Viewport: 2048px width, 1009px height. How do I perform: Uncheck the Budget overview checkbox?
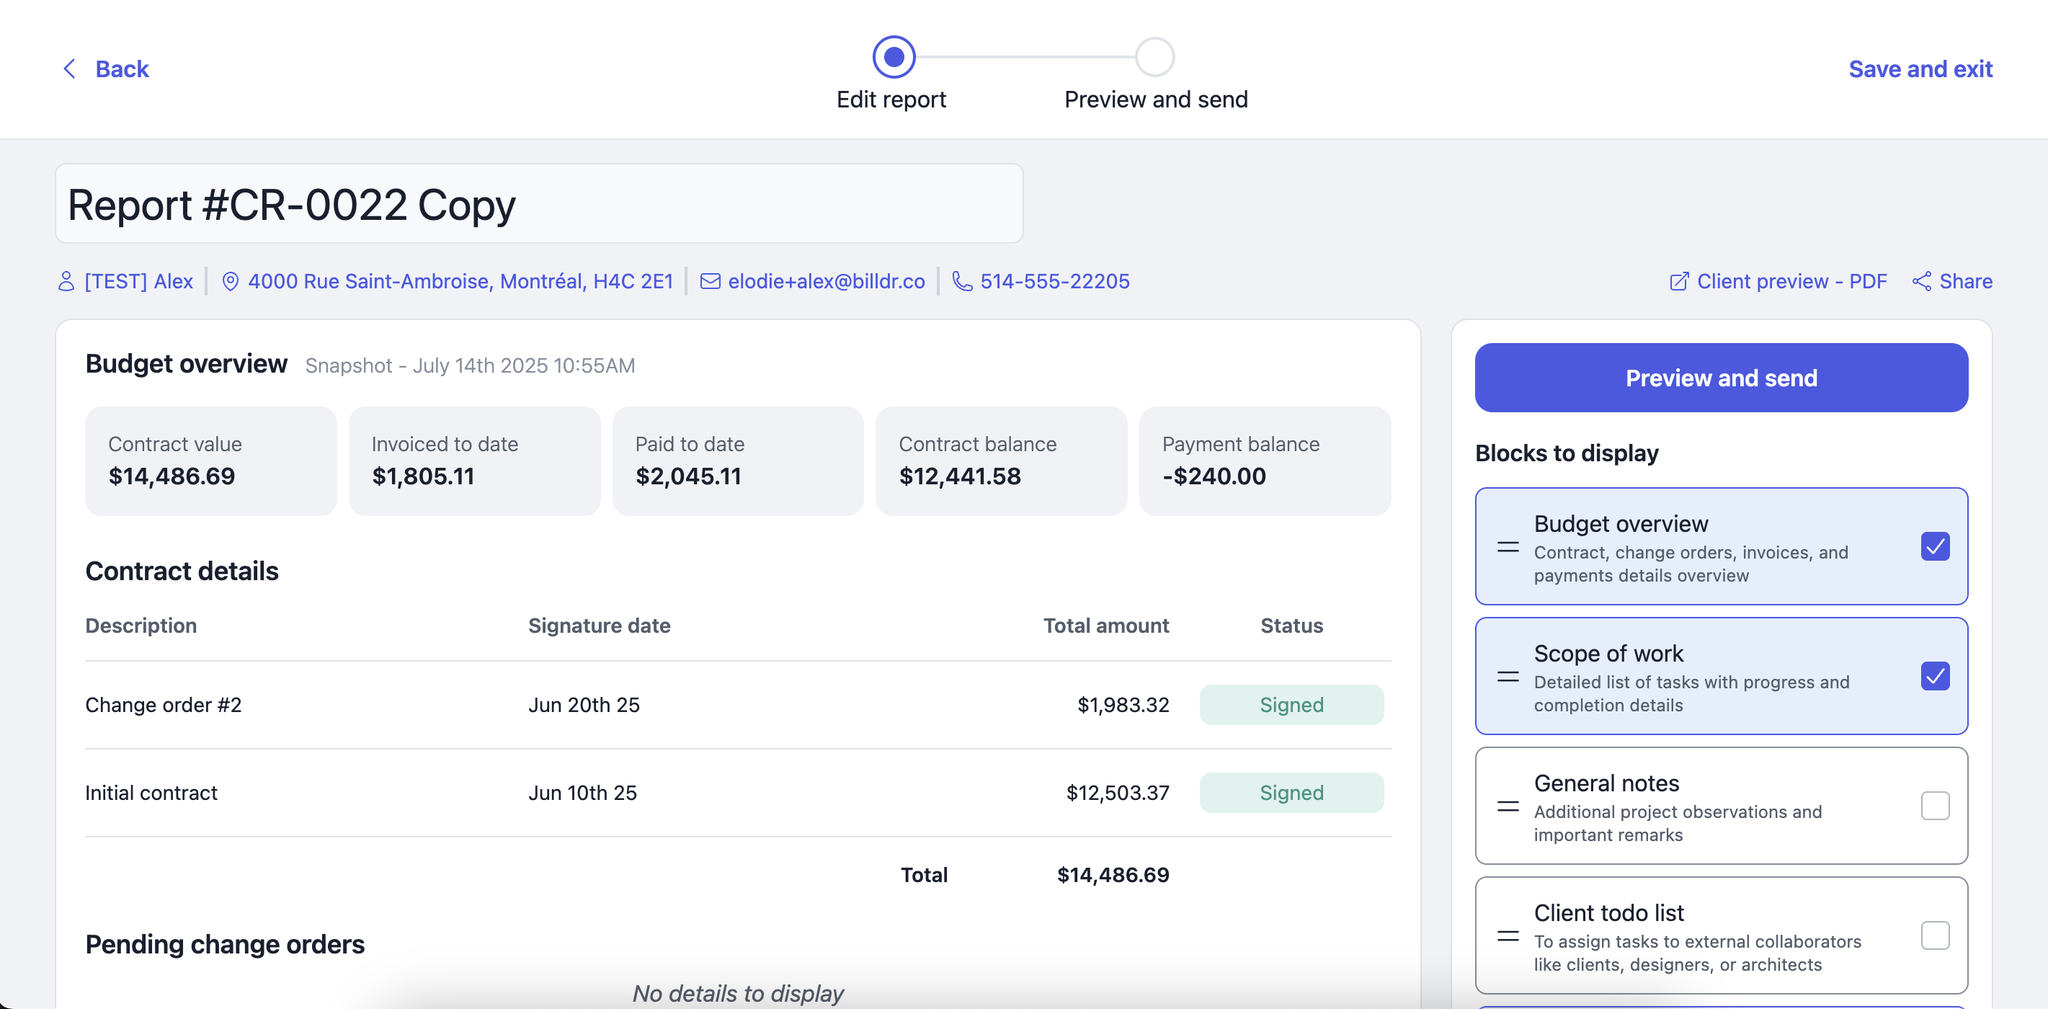1935,547
